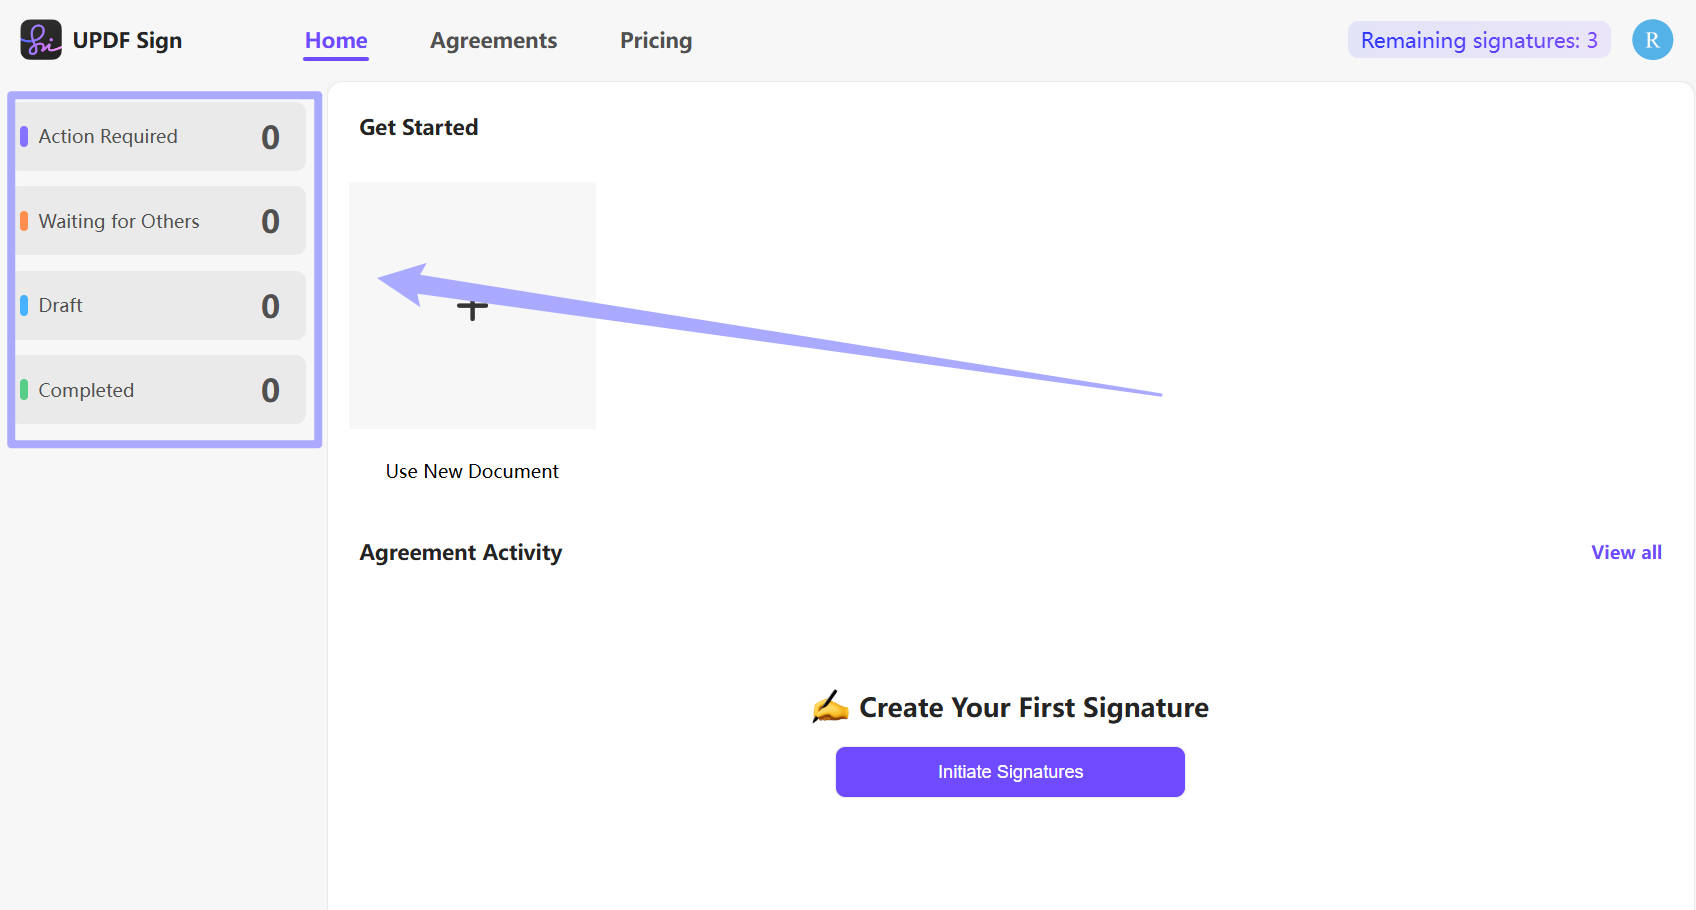This screenshot has height=910, width=1696.
Task: Select the Waiting for Others filter
Action: coord(159,220)
